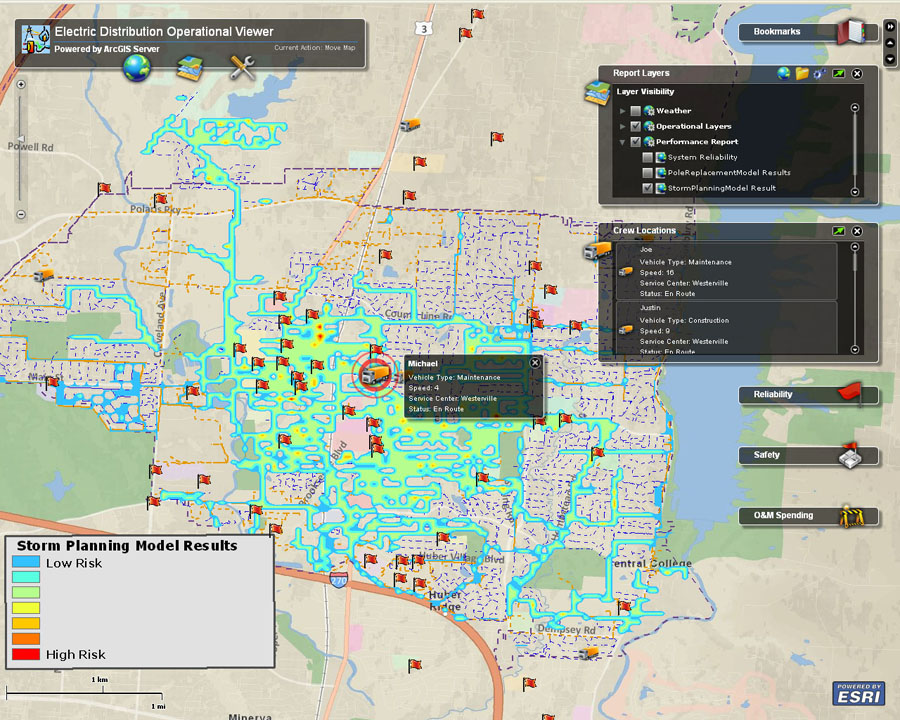
Task: Open the Reliability widget
Action: (x=808, y=395)
